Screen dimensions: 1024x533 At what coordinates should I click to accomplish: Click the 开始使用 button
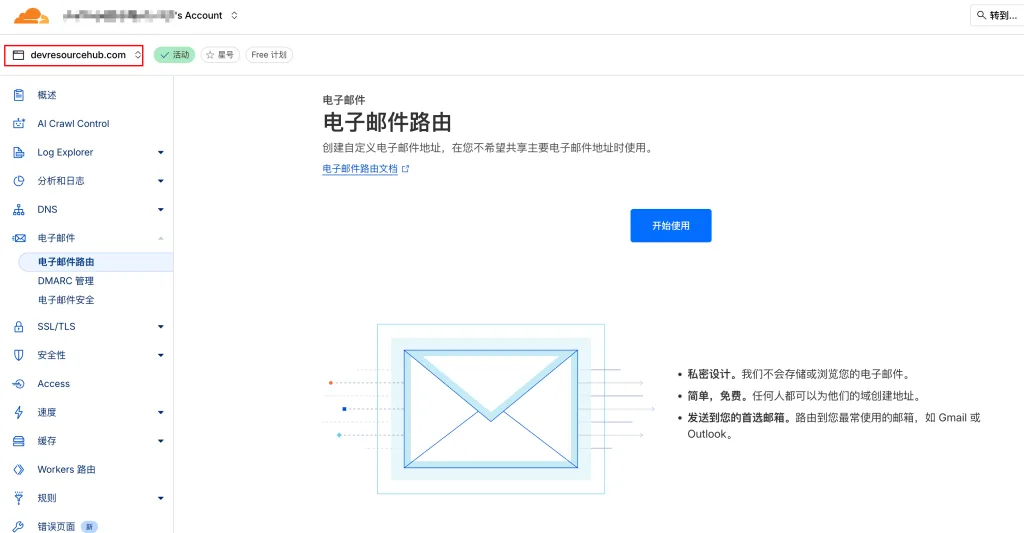click(x=671, y=225)
